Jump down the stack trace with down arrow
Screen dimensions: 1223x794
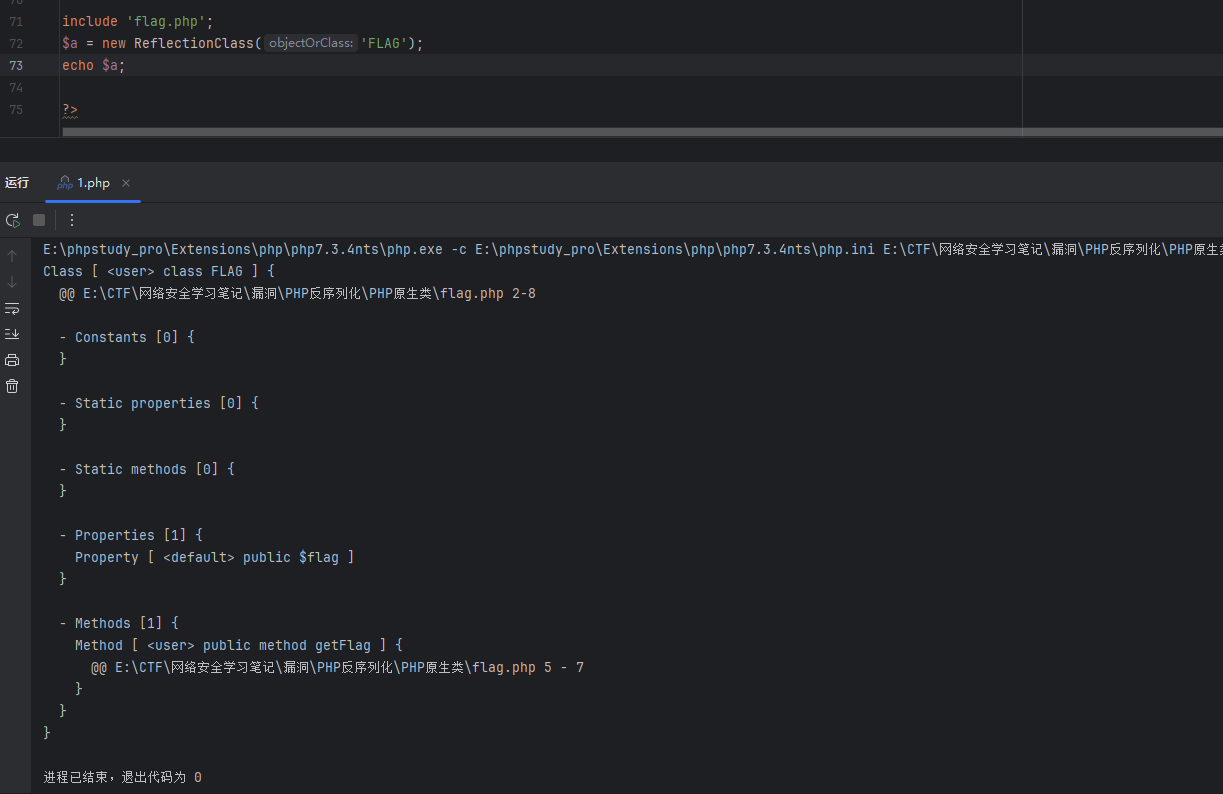12,282
